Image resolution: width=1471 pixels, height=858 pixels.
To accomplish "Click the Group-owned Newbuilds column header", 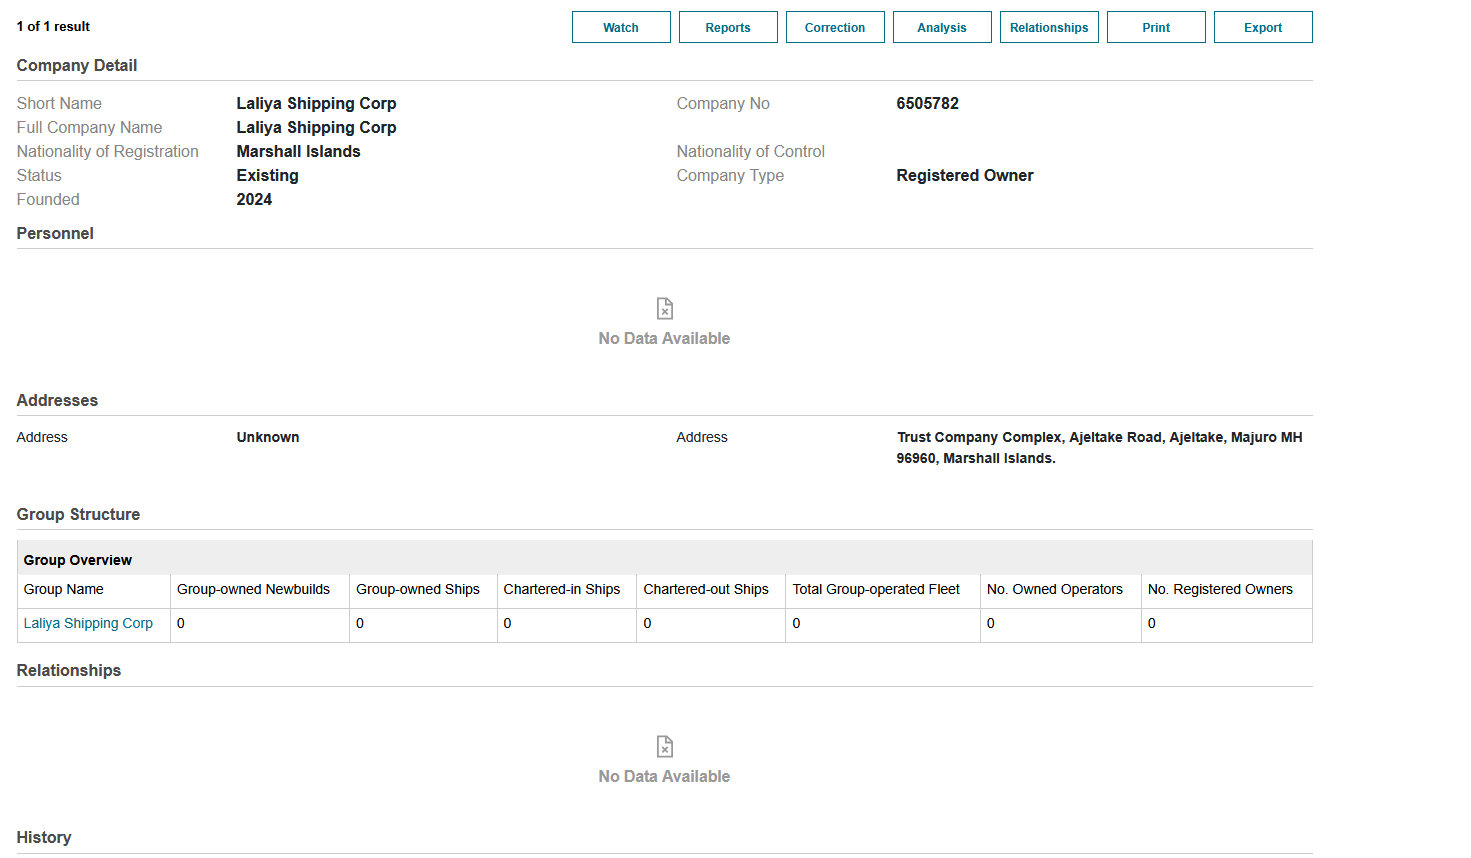I will (253, 589).
